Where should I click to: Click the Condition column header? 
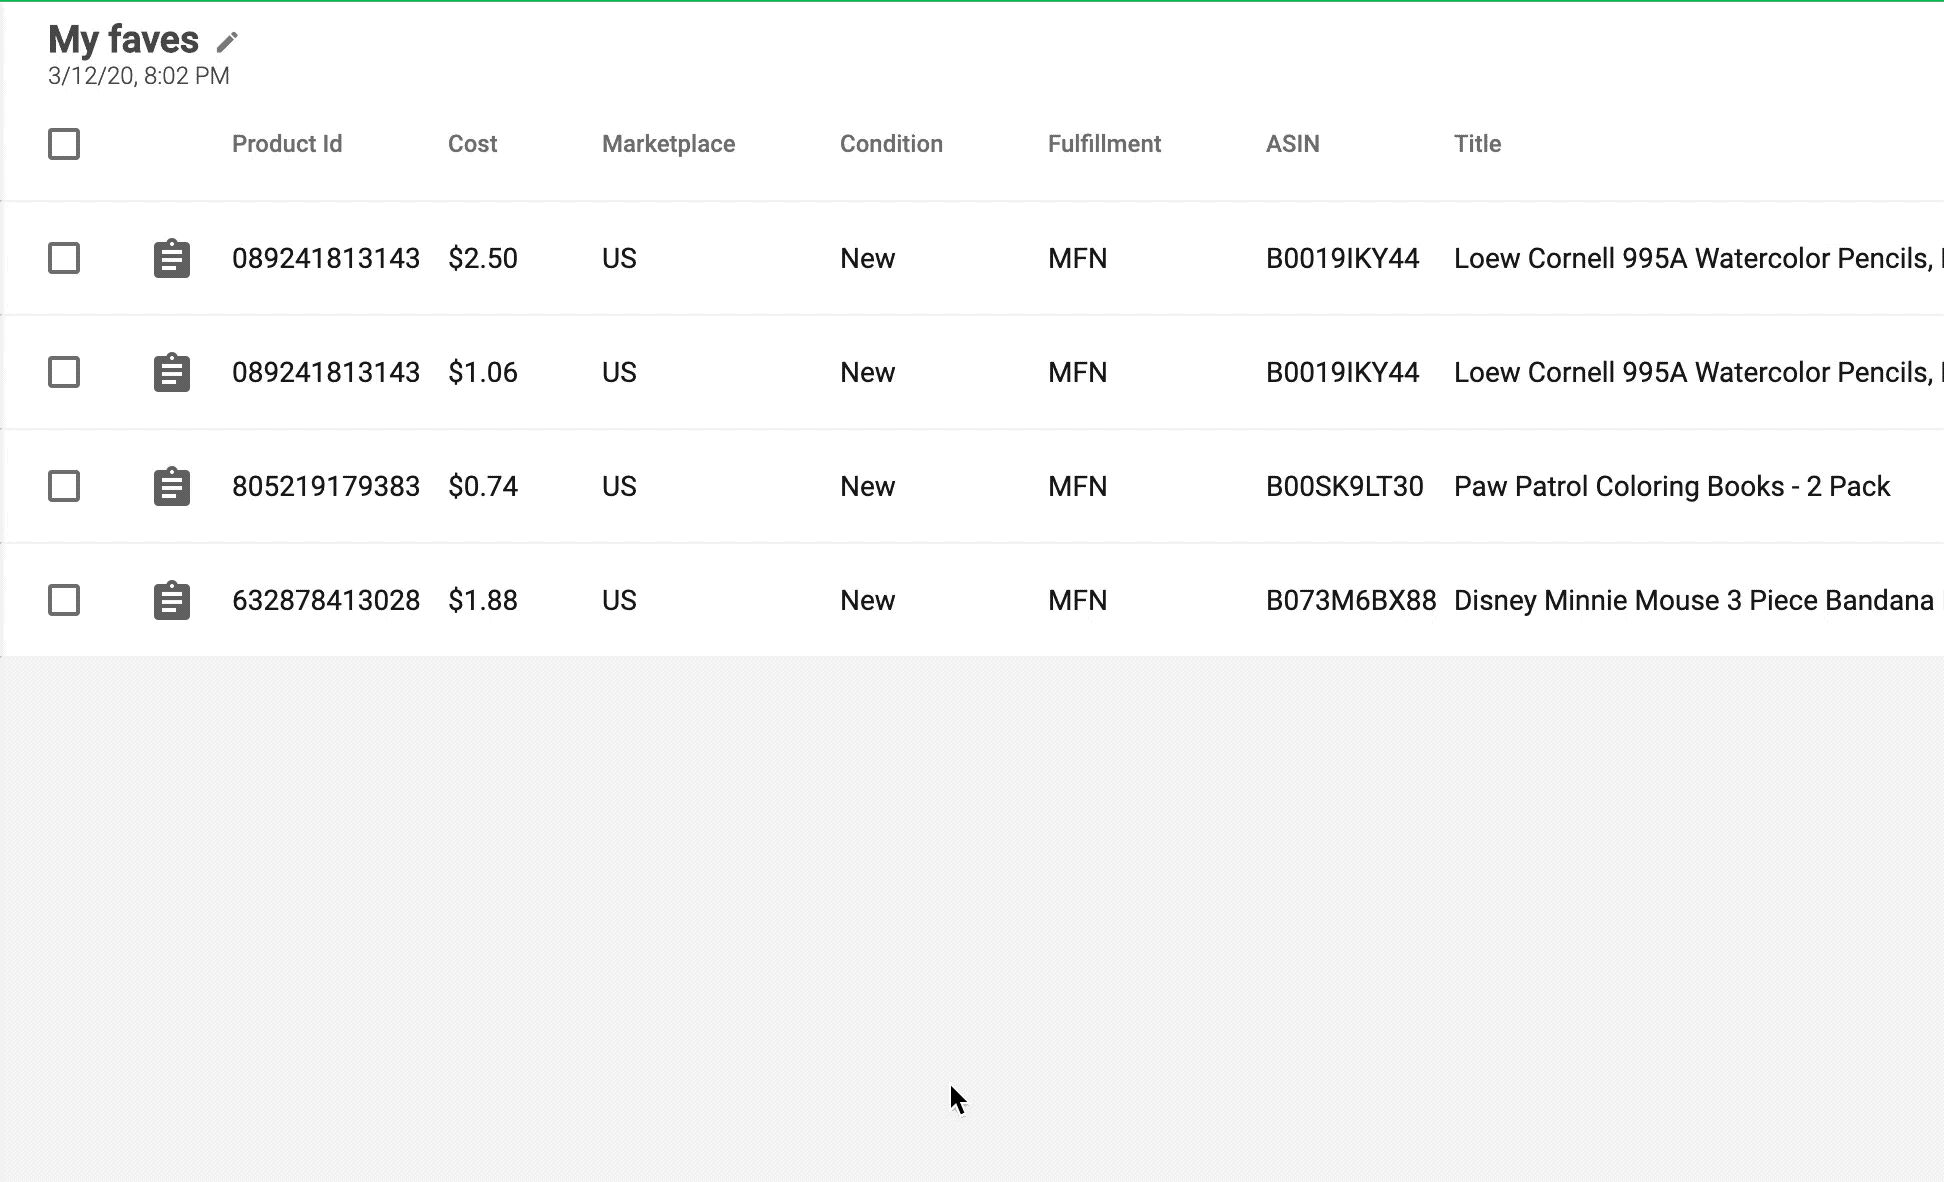[x=891, y=144]
